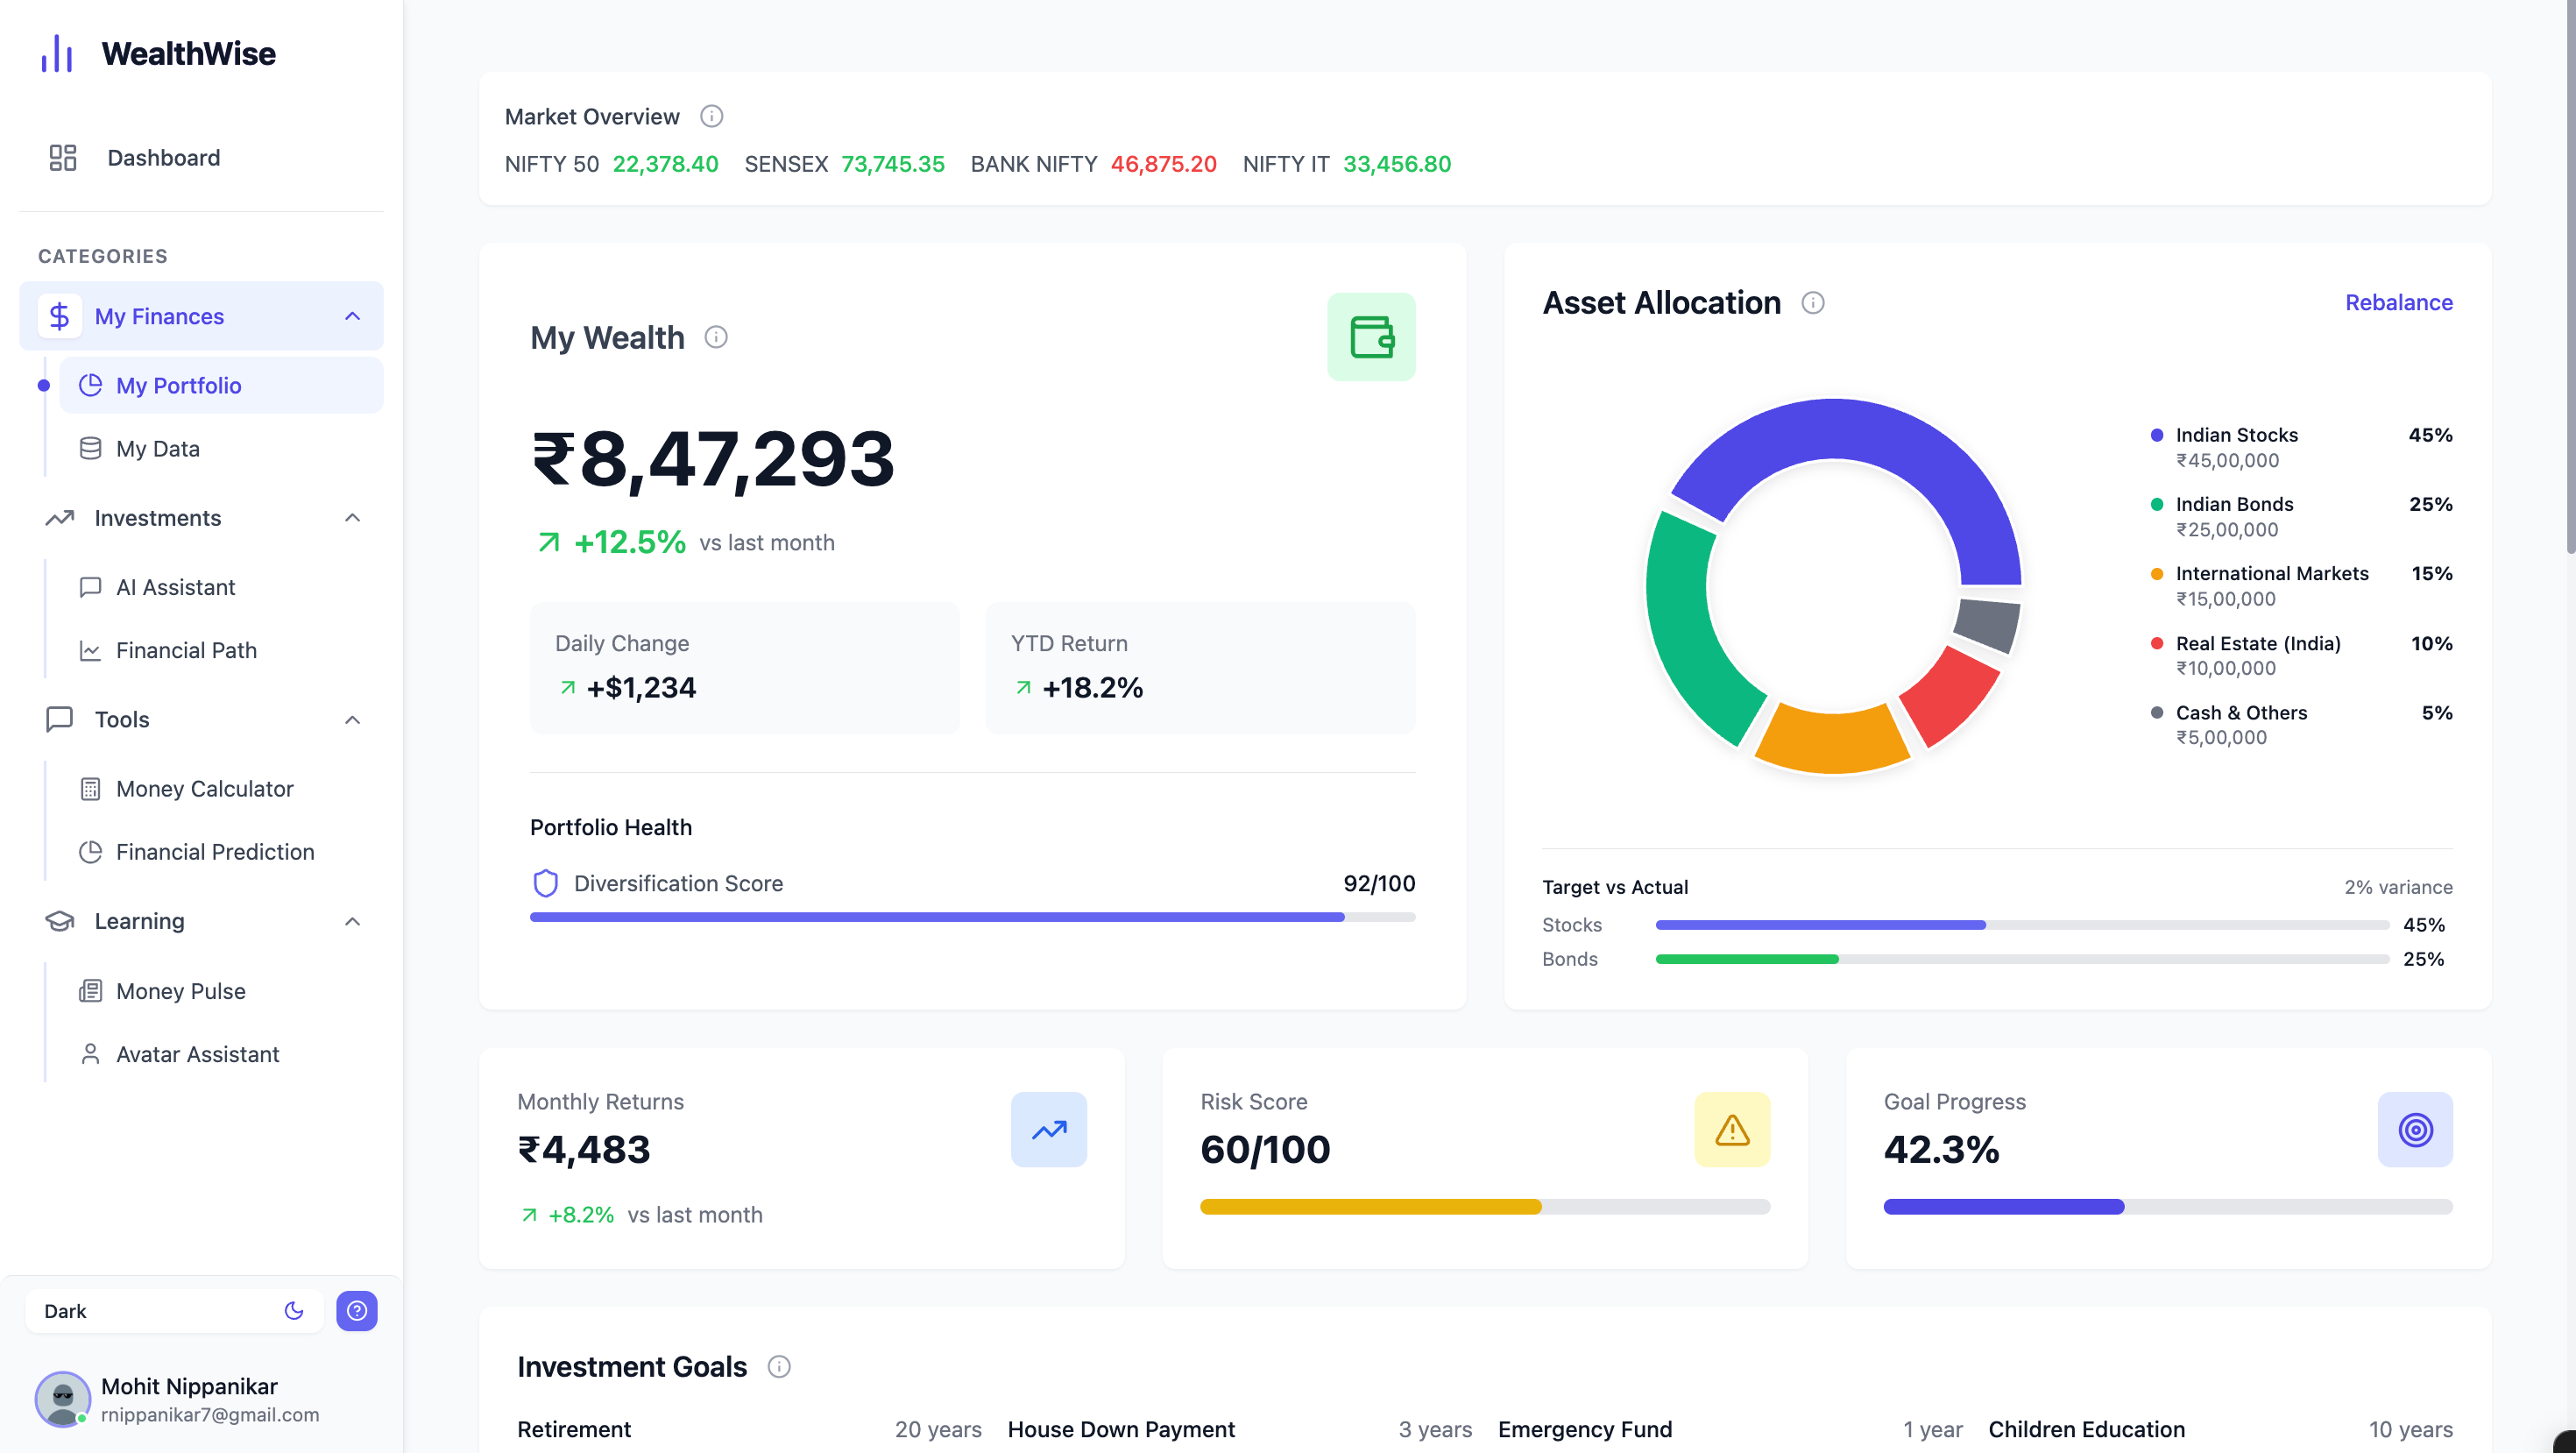Click Mohit Nippanikar's profile avatar
The image size is (2576, 1453).
[62, 1398]
